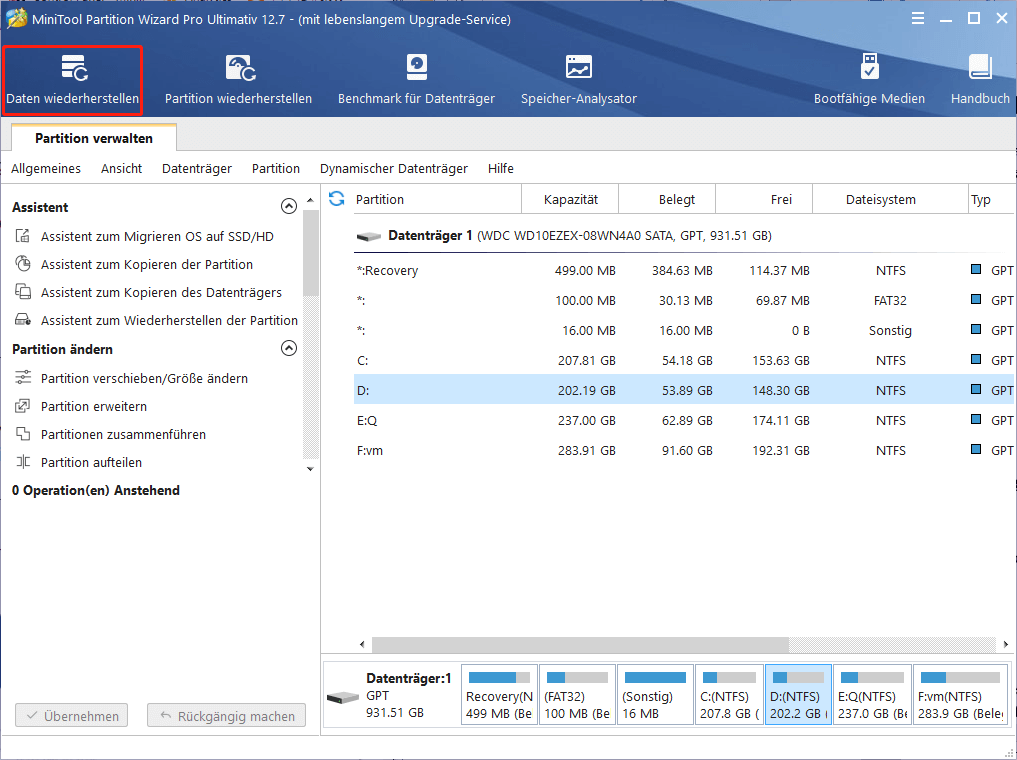Select the Partition verwalten tab

tap(94, 138)
